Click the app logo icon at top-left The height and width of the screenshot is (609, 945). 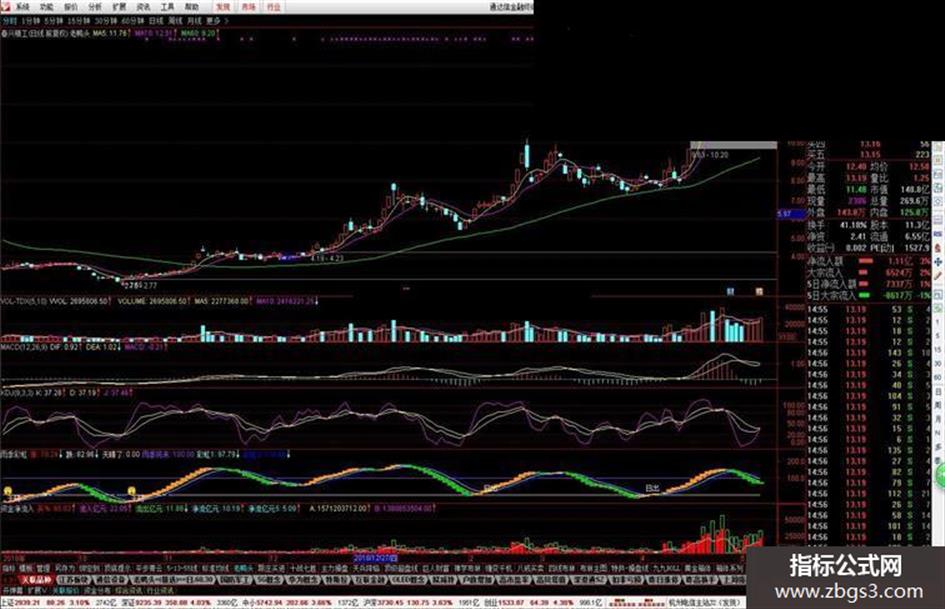[x=5, y=7]
